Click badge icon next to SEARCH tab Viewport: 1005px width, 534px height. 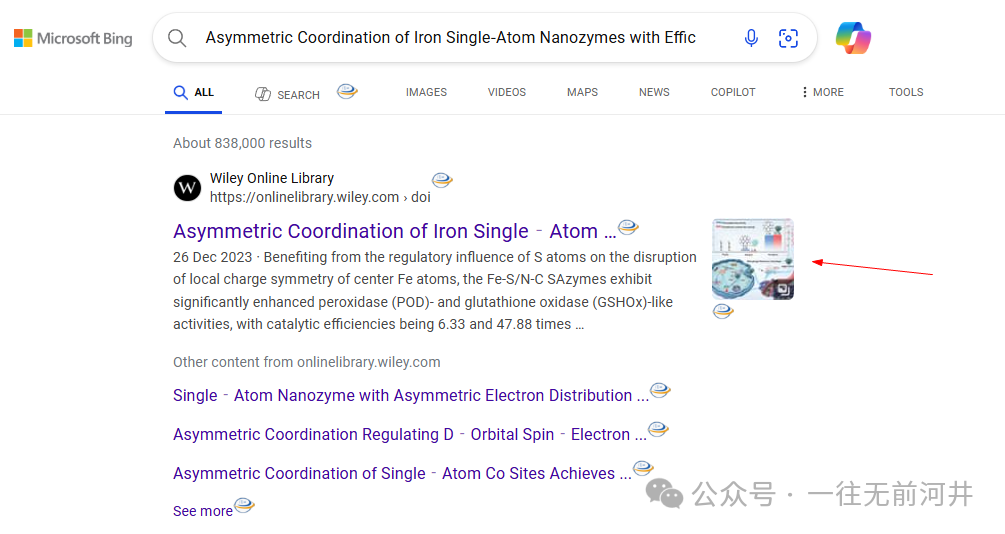(x=347, y=91)
